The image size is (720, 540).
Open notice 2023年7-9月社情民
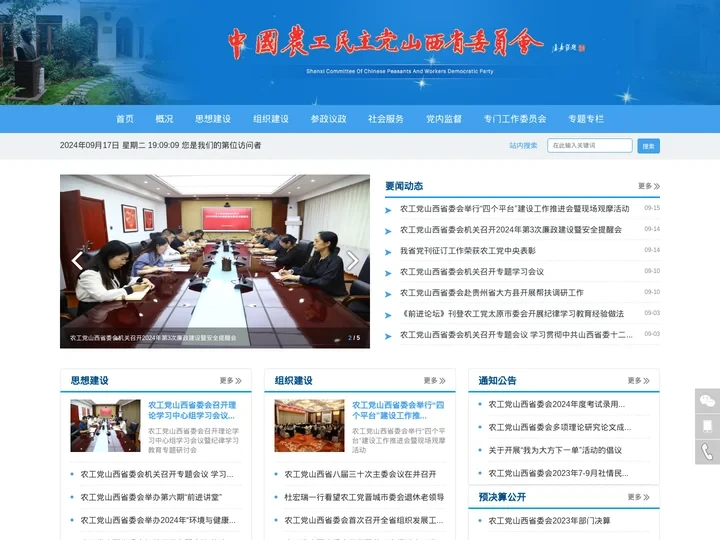[x=558, y=473]
